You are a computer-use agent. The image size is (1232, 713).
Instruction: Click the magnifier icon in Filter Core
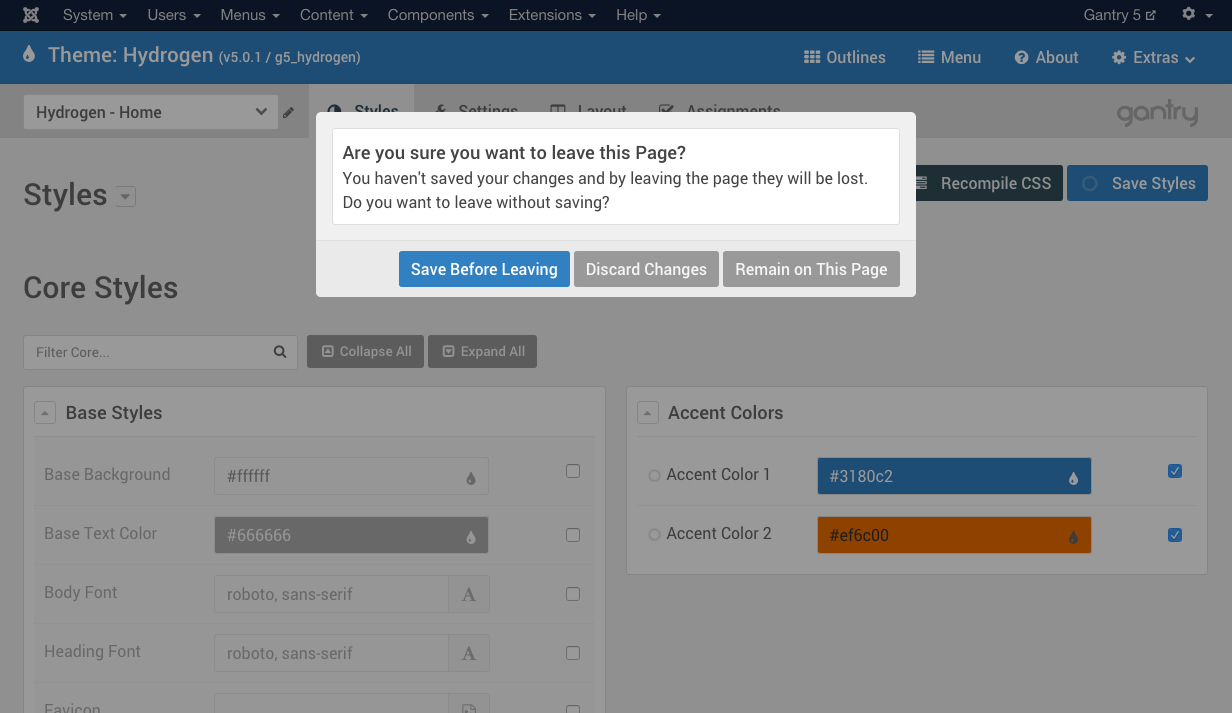[x=280, y=352]
